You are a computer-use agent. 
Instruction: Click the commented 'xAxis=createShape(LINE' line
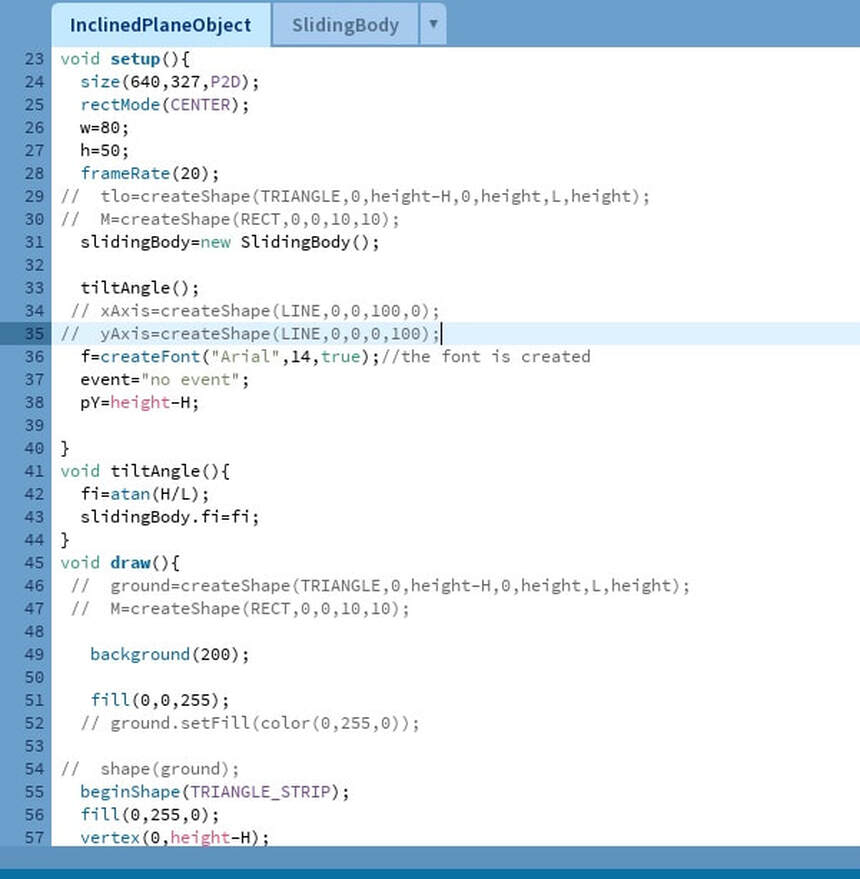tap(255, 311)
